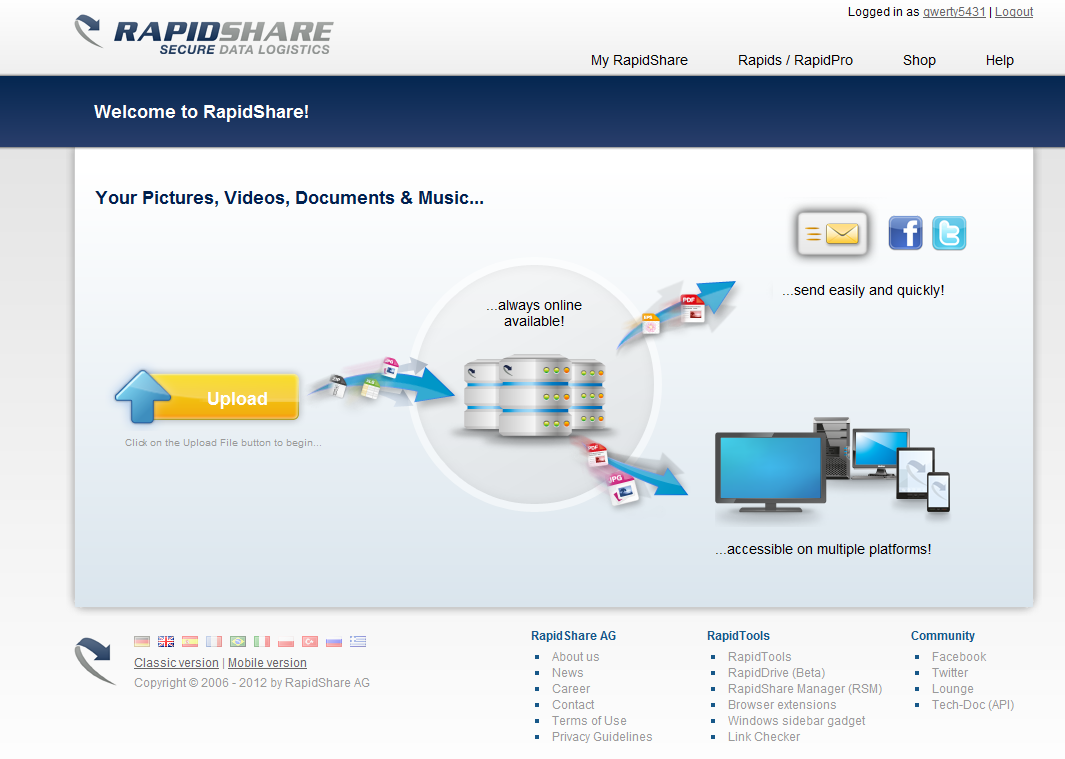Click the email envelope share icon

832,233
